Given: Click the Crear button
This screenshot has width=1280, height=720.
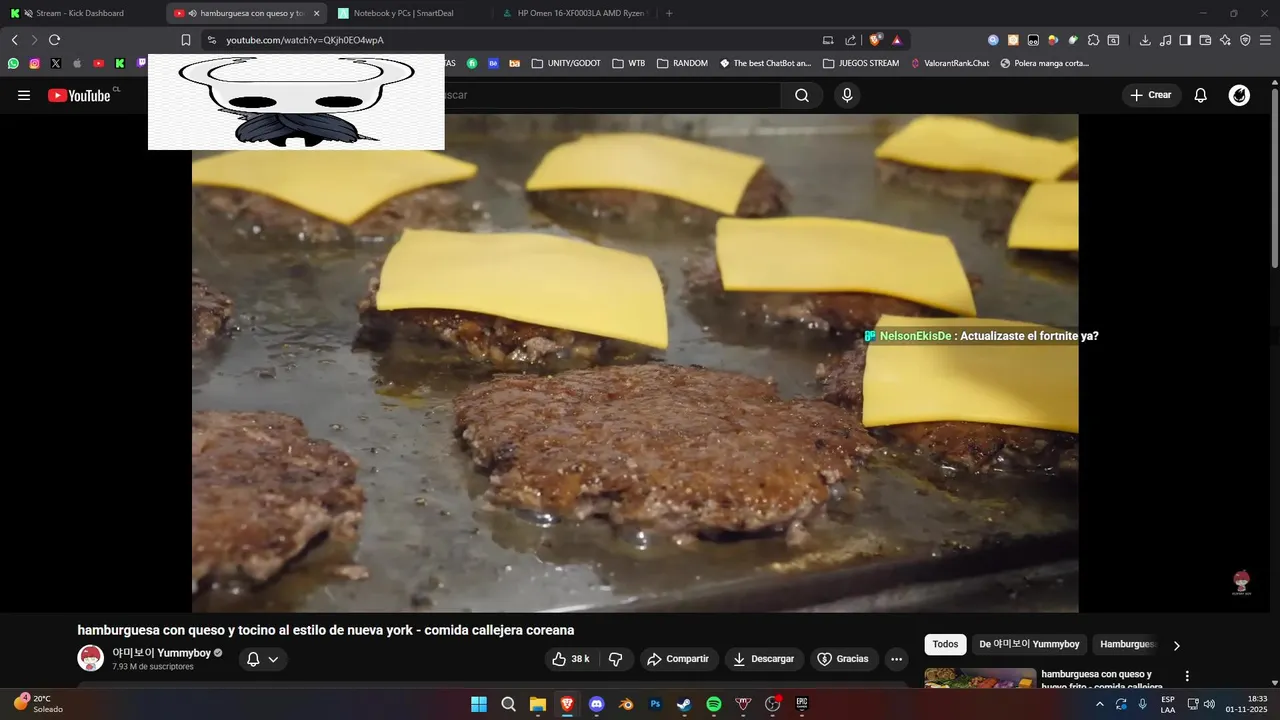Looking at the screenshot, I should coord(1151,95).
